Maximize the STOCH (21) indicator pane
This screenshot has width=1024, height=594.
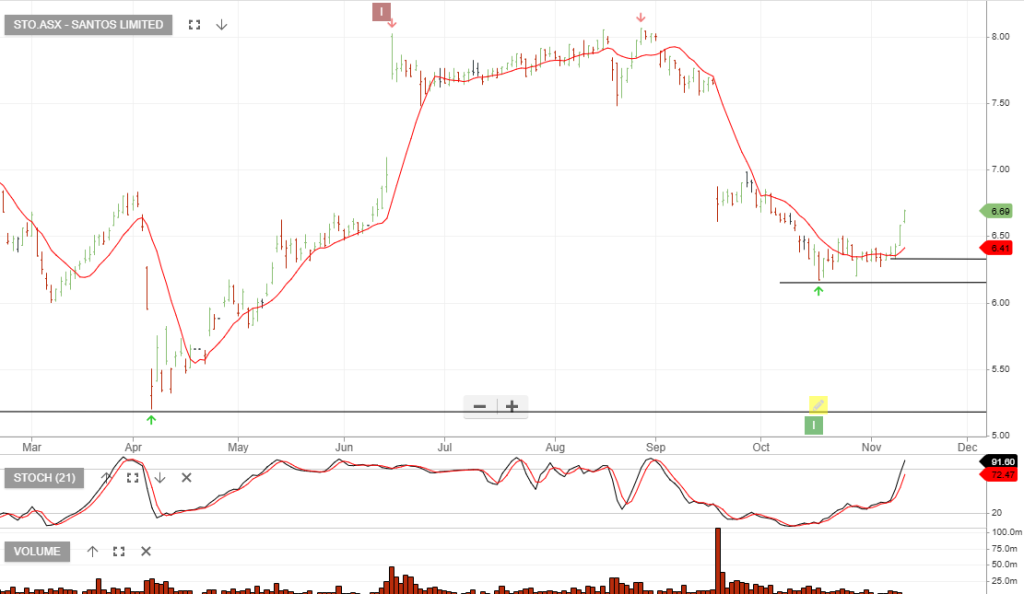(132, 478)
